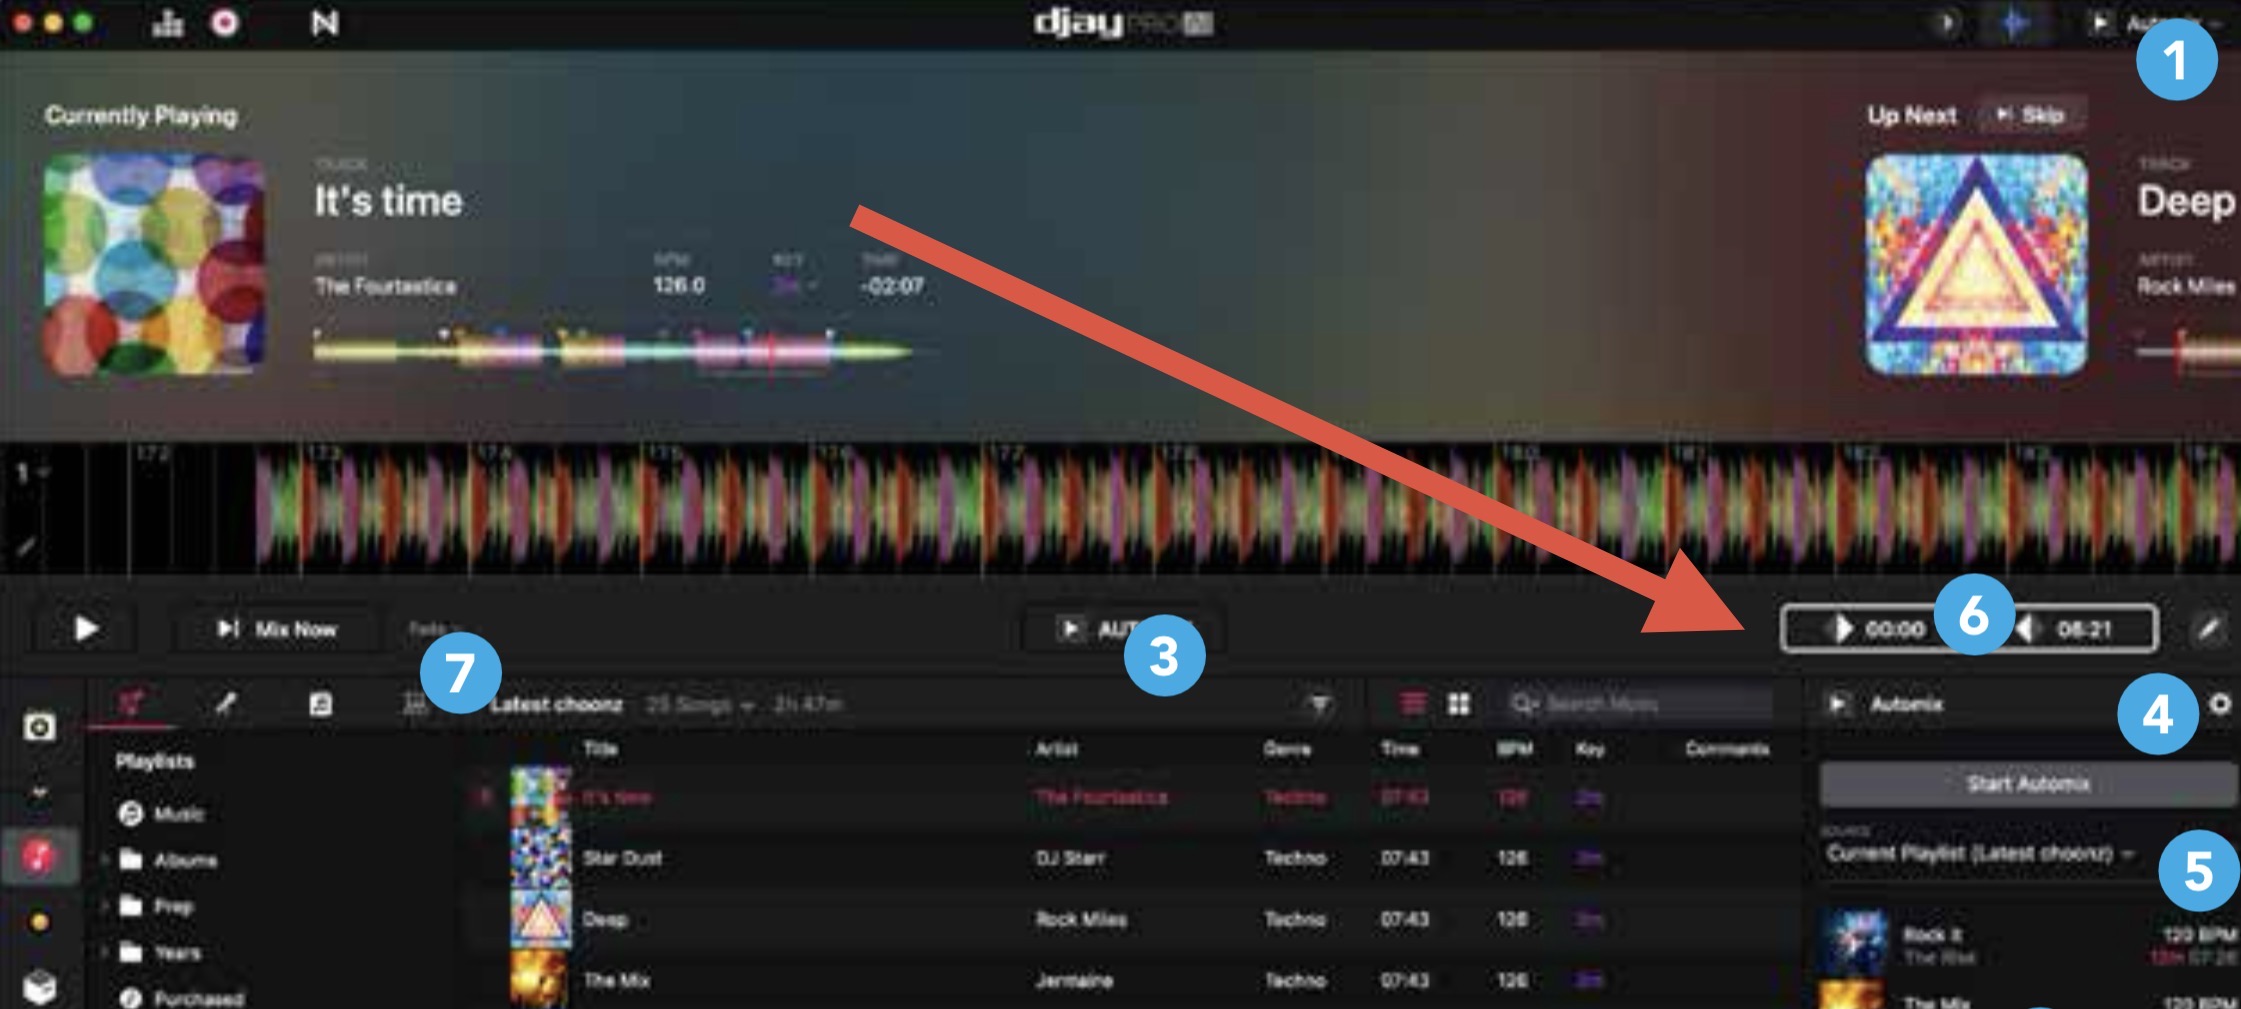Select the Apple Music source in the sidebar
Screen dimensions: 2241x1009
point(39,857)
